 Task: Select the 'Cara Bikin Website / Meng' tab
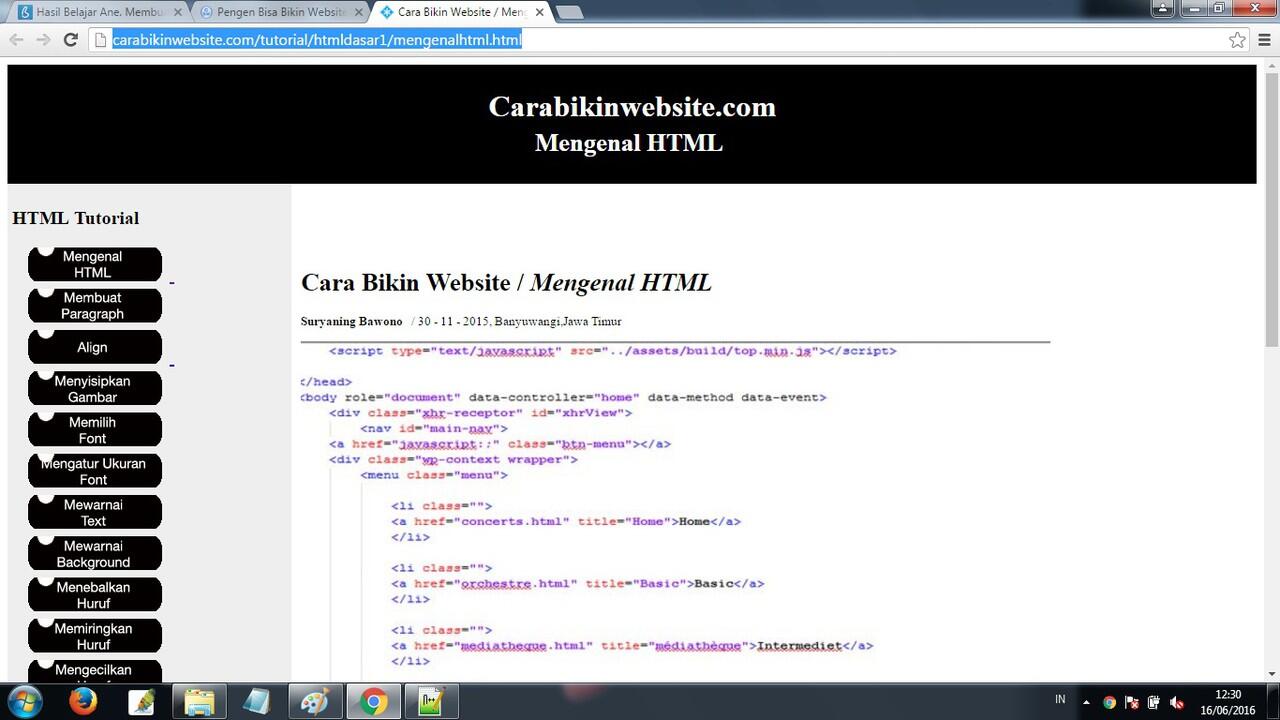point(462,12)
